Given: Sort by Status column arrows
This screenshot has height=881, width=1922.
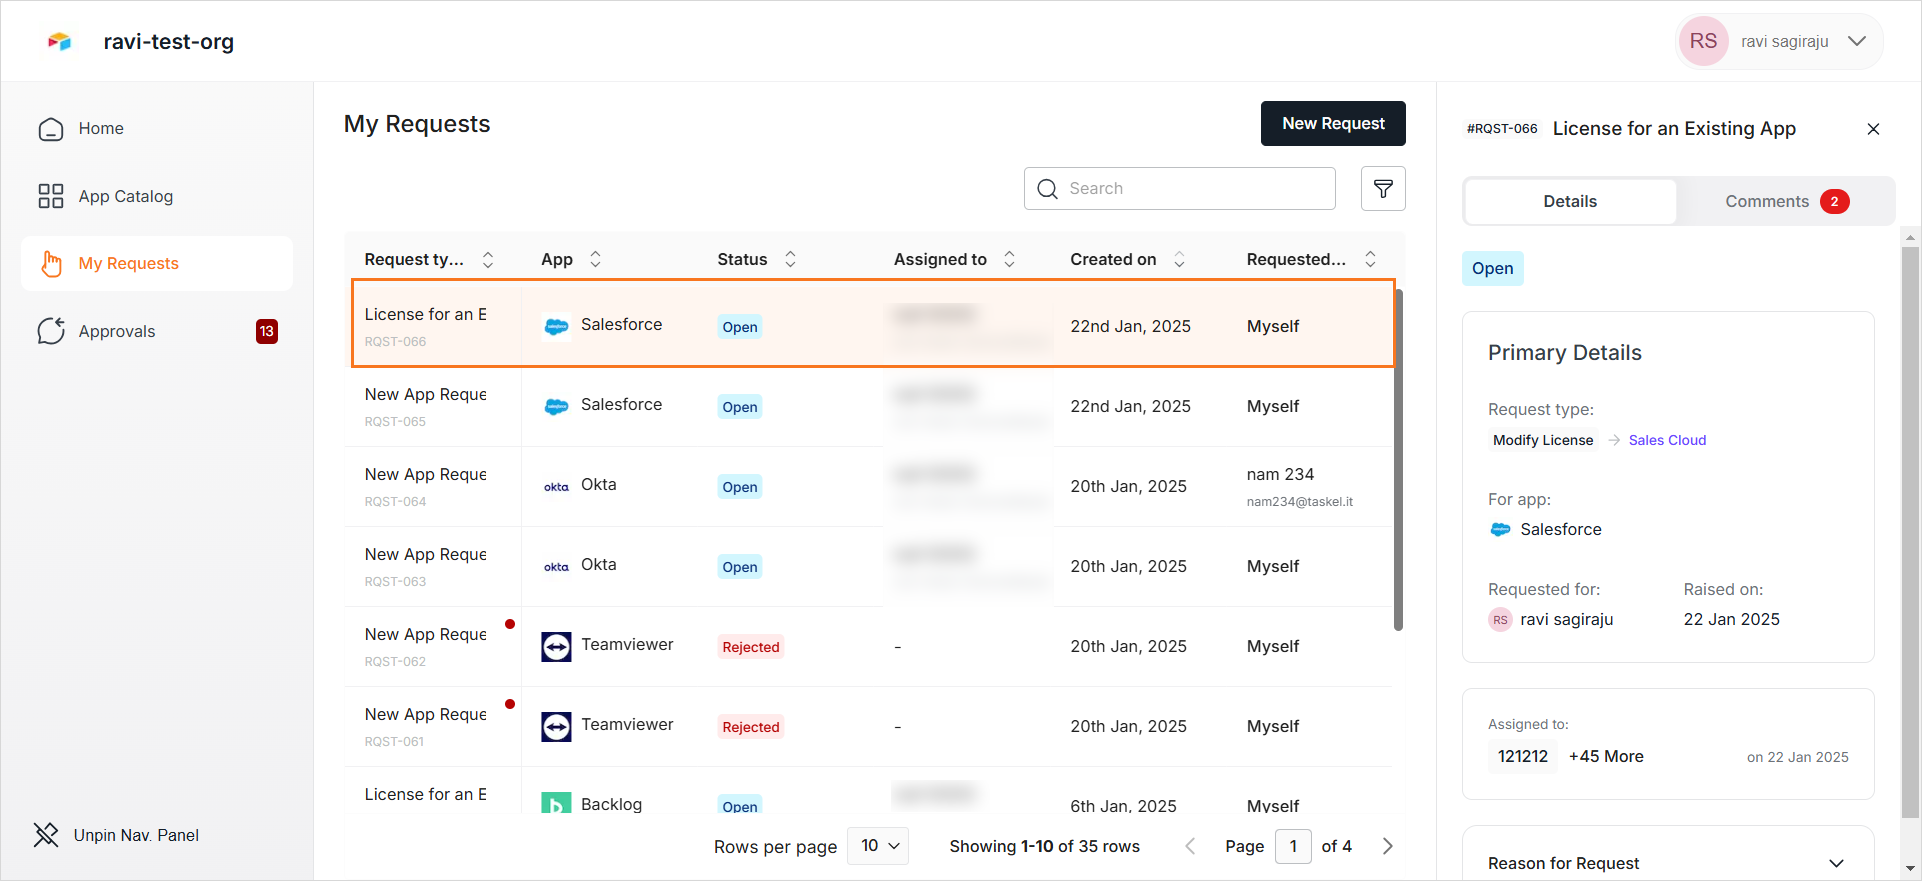Looking at the screenshot, I should tap(790, 259).
